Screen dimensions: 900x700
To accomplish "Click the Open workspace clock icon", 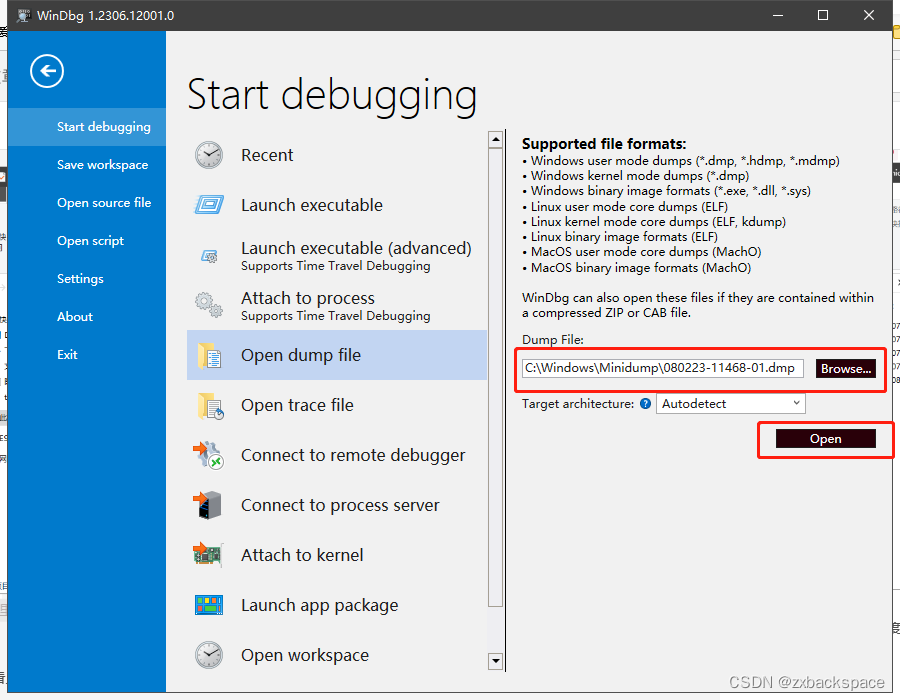I will click(209, 655).
